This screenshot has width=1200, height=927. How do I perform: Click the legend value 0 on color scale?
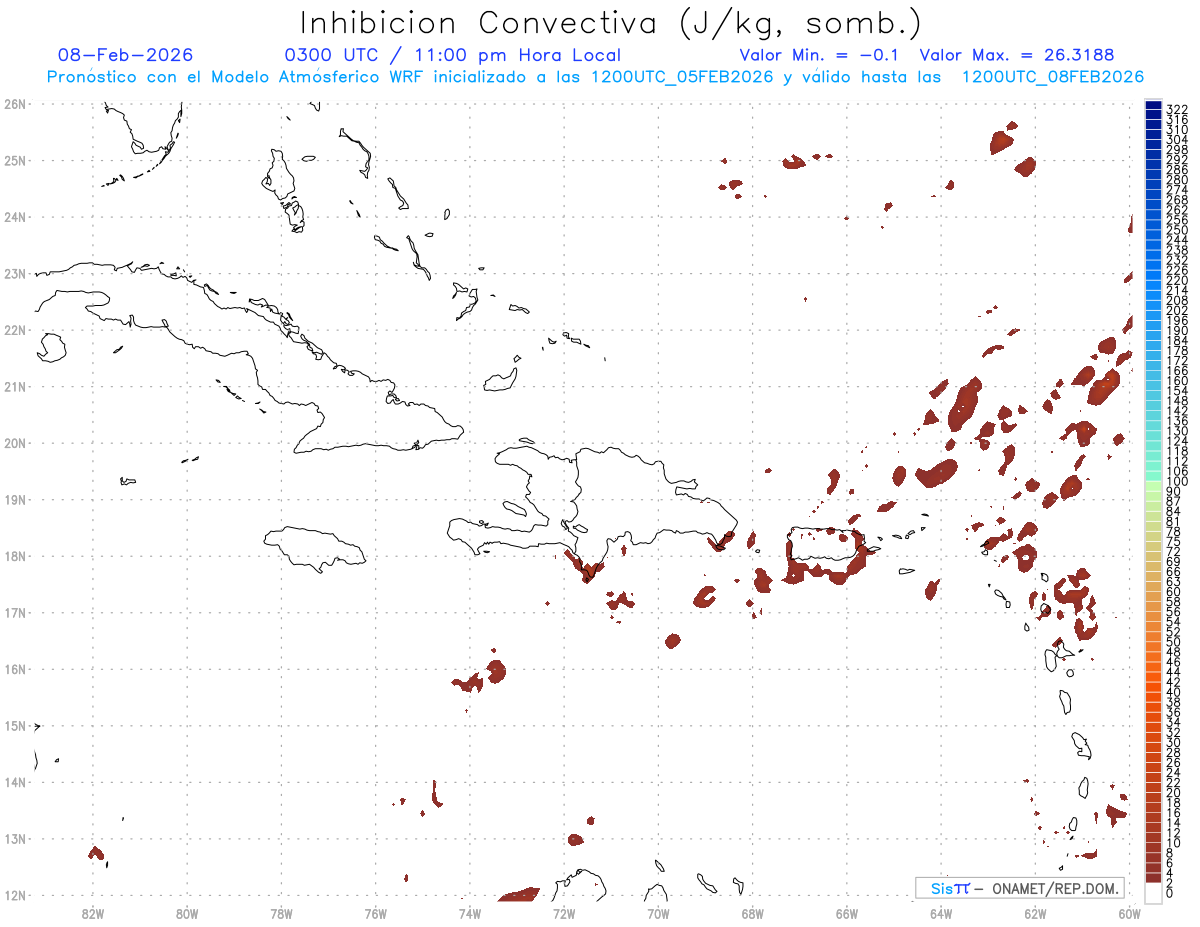pyautogui.click(x=1170, y=893)
